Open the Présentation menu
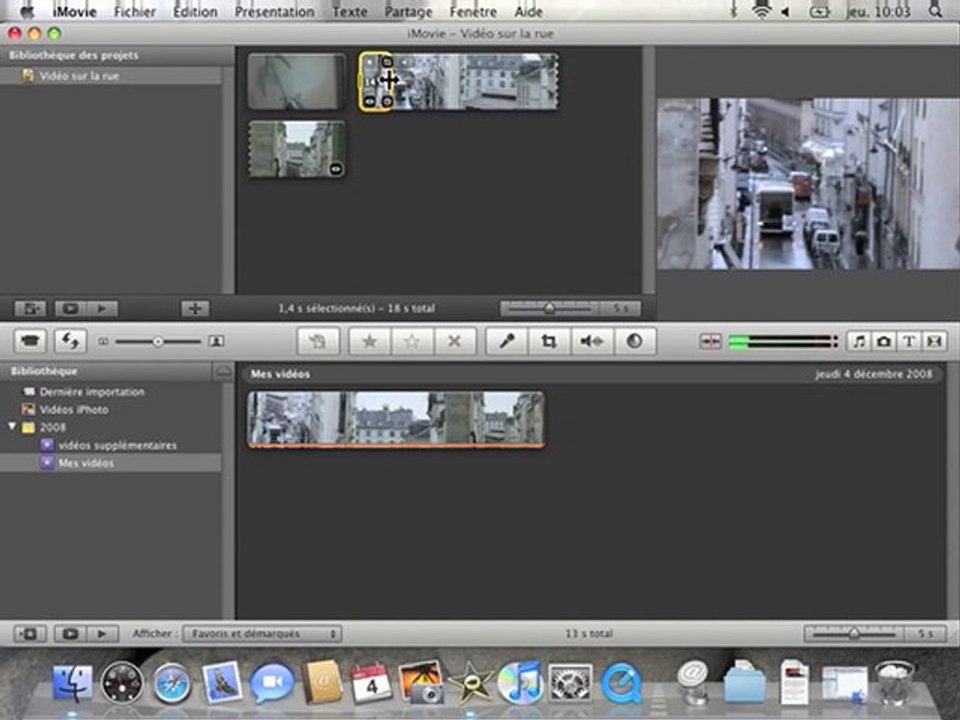 (x=274, y=12)
